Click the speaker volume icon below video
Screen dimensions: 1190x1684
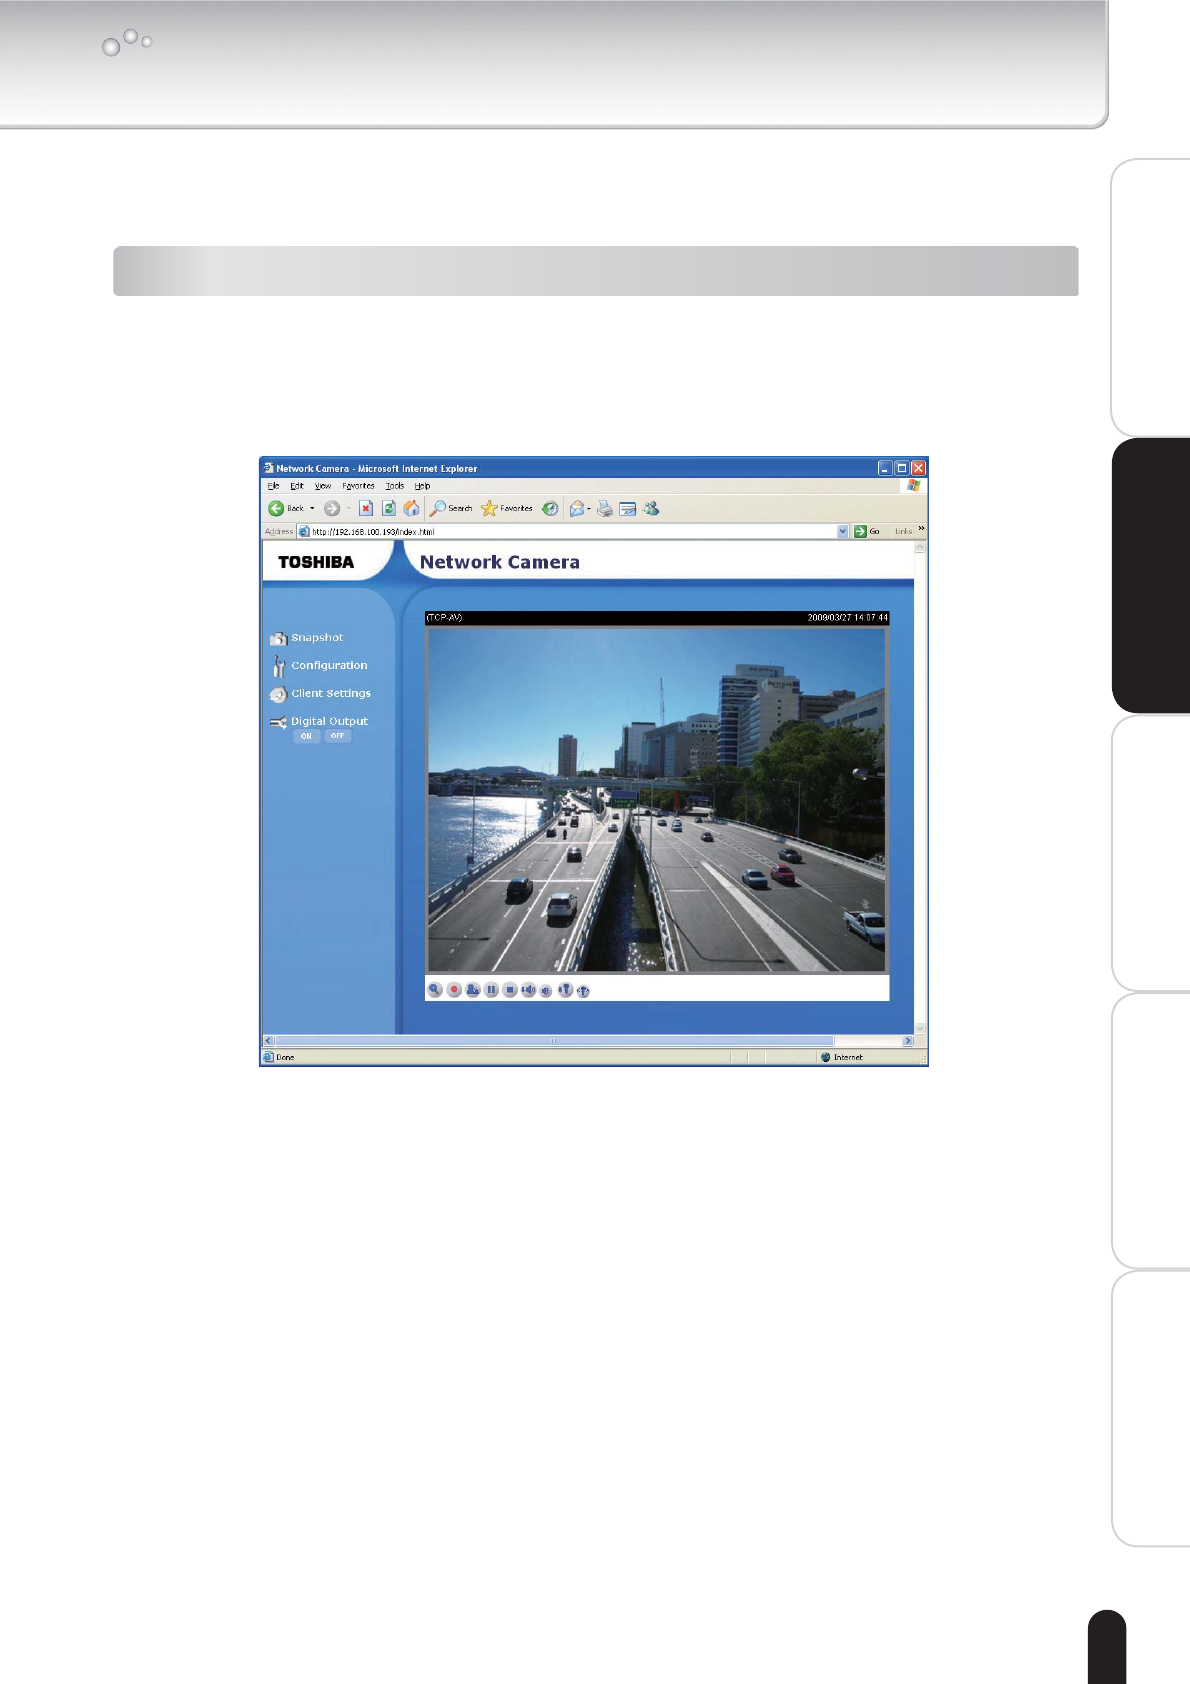[528, 990]
